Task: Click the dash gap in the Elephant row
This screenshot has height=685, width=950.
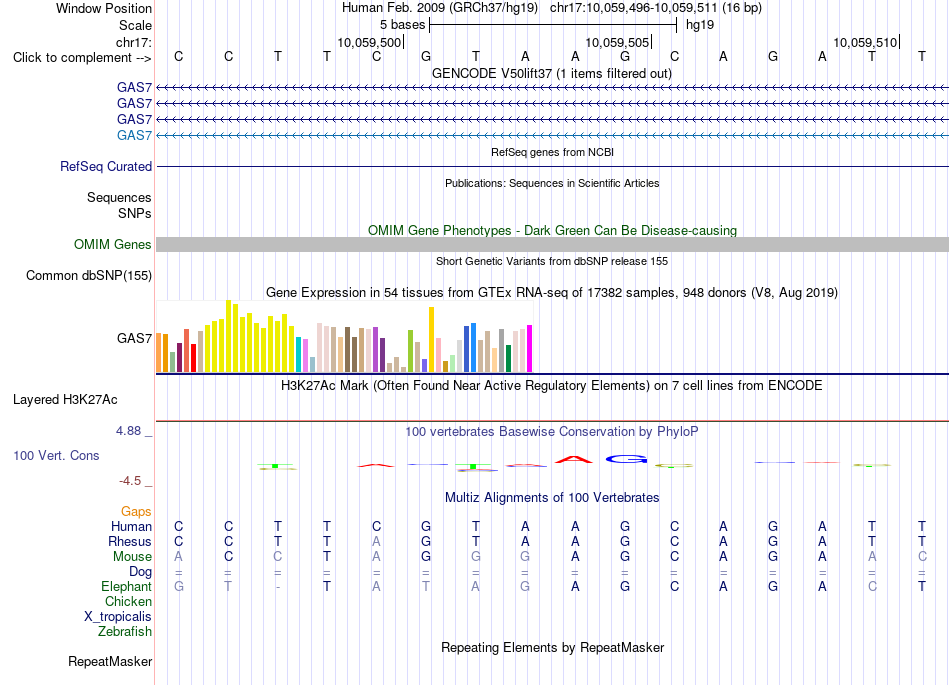Action: click(277, 587)
